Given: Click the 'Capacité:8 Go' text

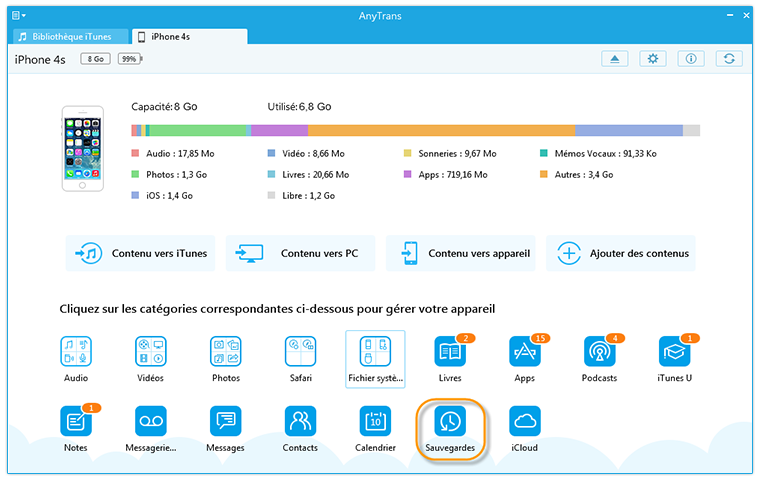Looking at the screenshot, I should 164,107.
